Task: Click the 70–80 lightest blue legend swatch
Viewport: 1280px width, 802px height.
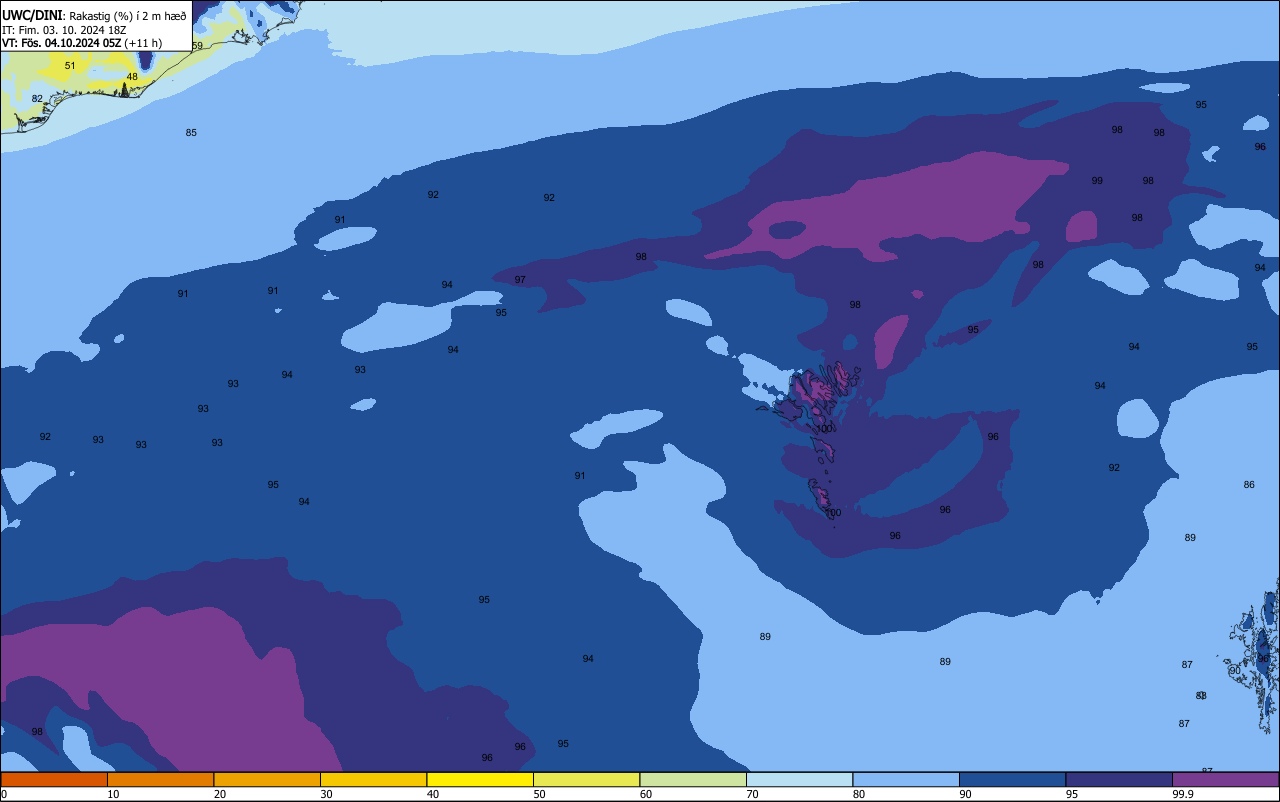Action: tap(799, 779)
